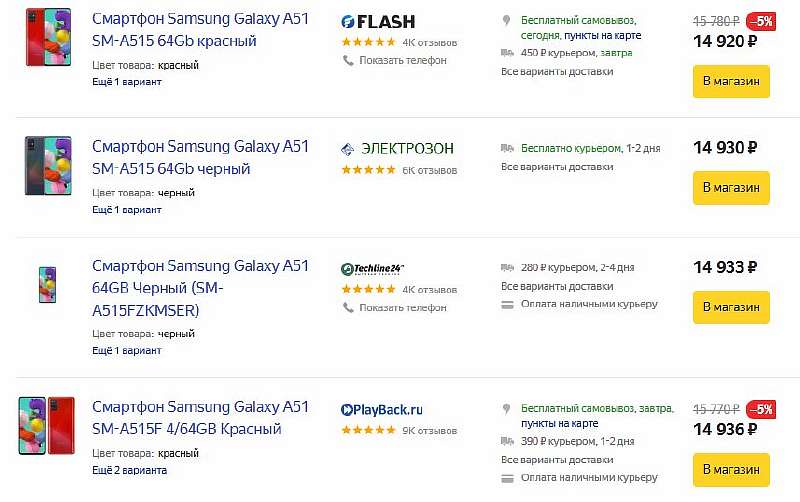Open the red Galaxy A51 thumbnail from FLASH

[x=48, y=36]
